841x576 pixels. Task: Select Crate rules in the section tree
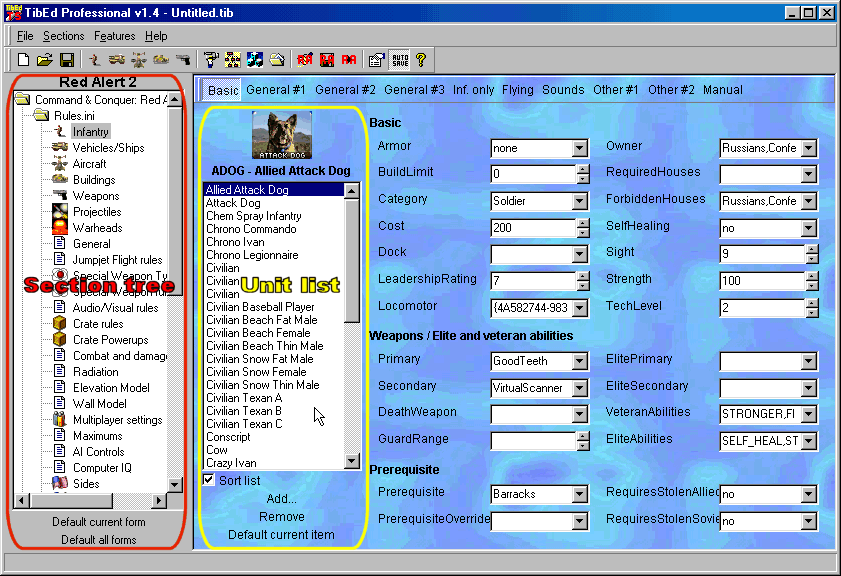(98, 324)
